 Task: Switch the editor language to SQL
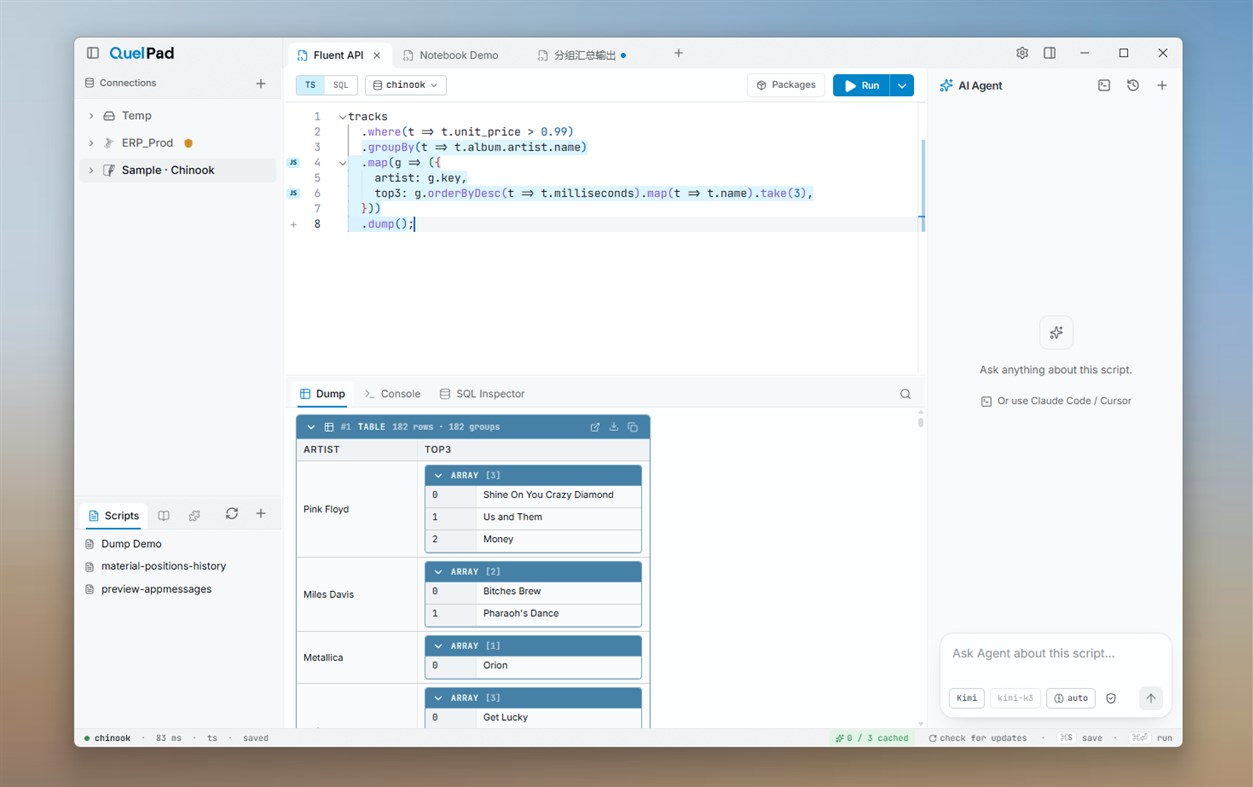point(341,86)
